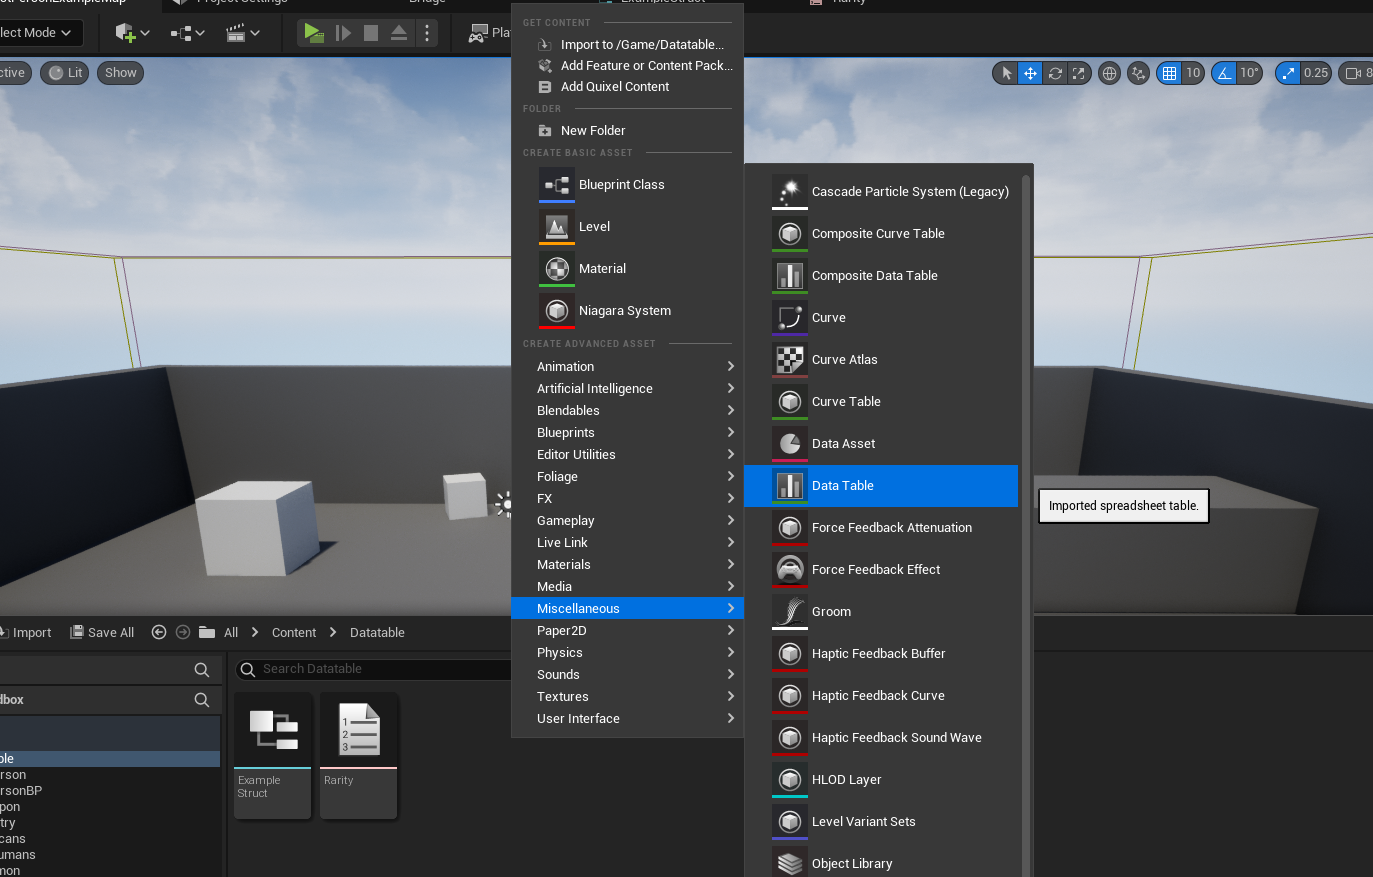Select the Move (translate) transform tool
This screenshot has width=1373, height=877.
(1031, 72)
